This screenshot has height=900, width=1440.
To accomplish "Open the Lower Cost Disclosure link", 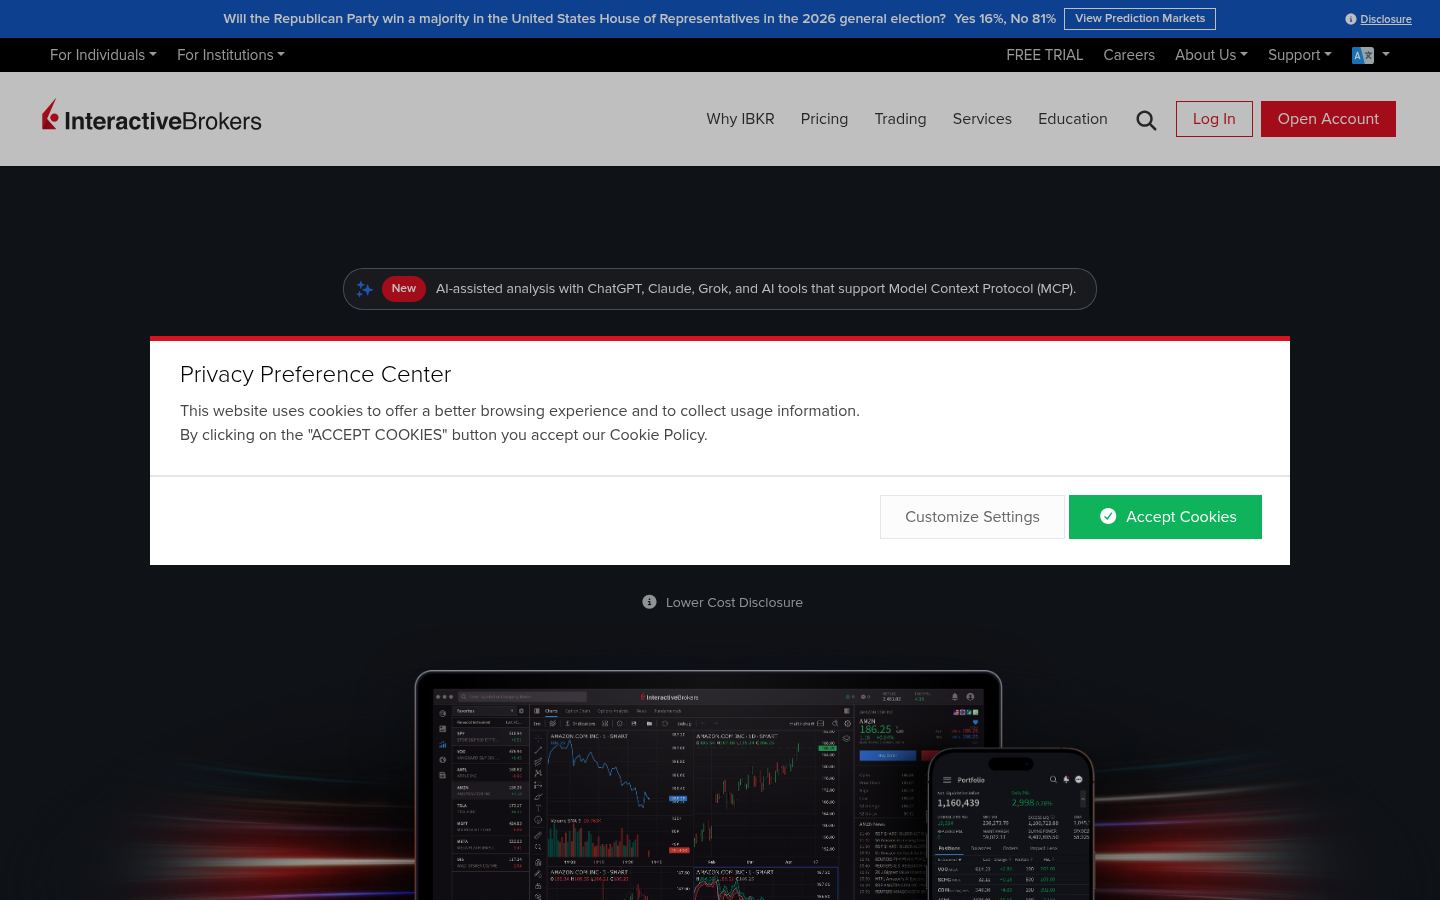I will 734,602.
